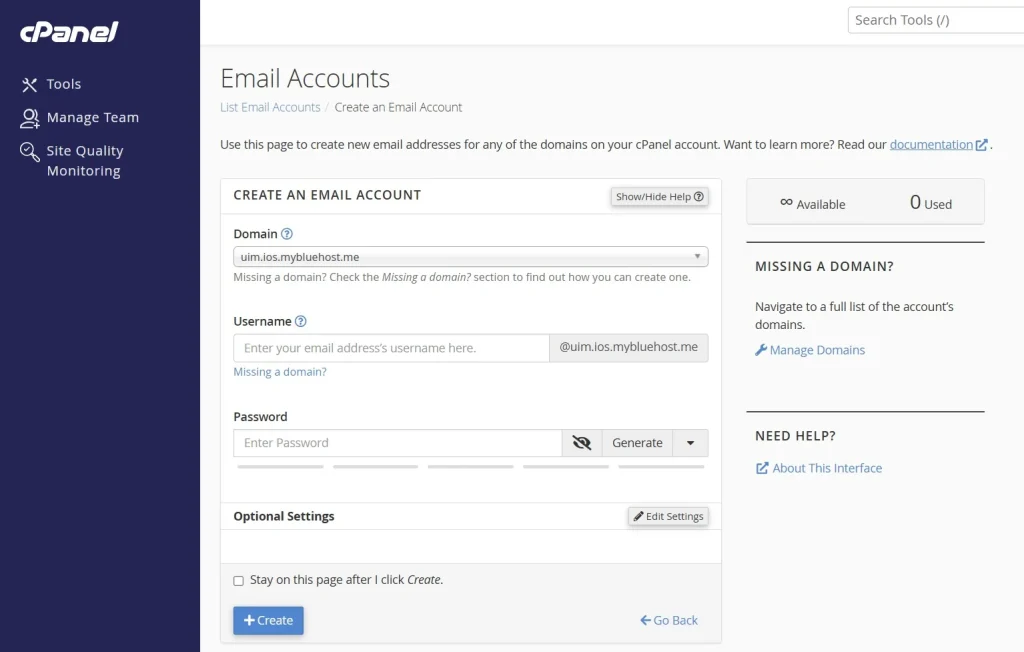The image size is (1024, 652).
Task: Open the Generate password options arrow
Action: tap(690, 443)
